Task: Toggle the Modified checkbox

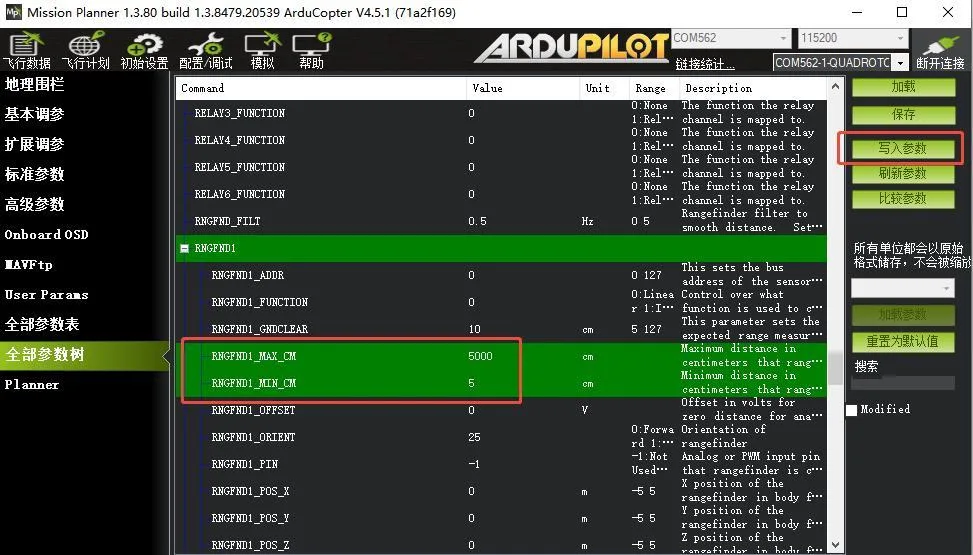Action: coord(851,410)
